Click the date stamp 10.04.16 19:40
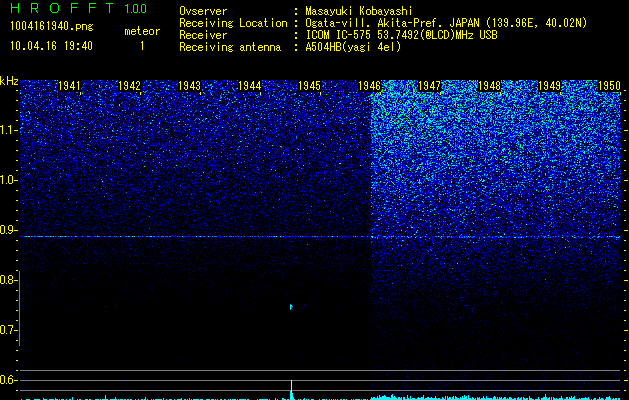This screenshot has height=400, width=629. [51, 46]
